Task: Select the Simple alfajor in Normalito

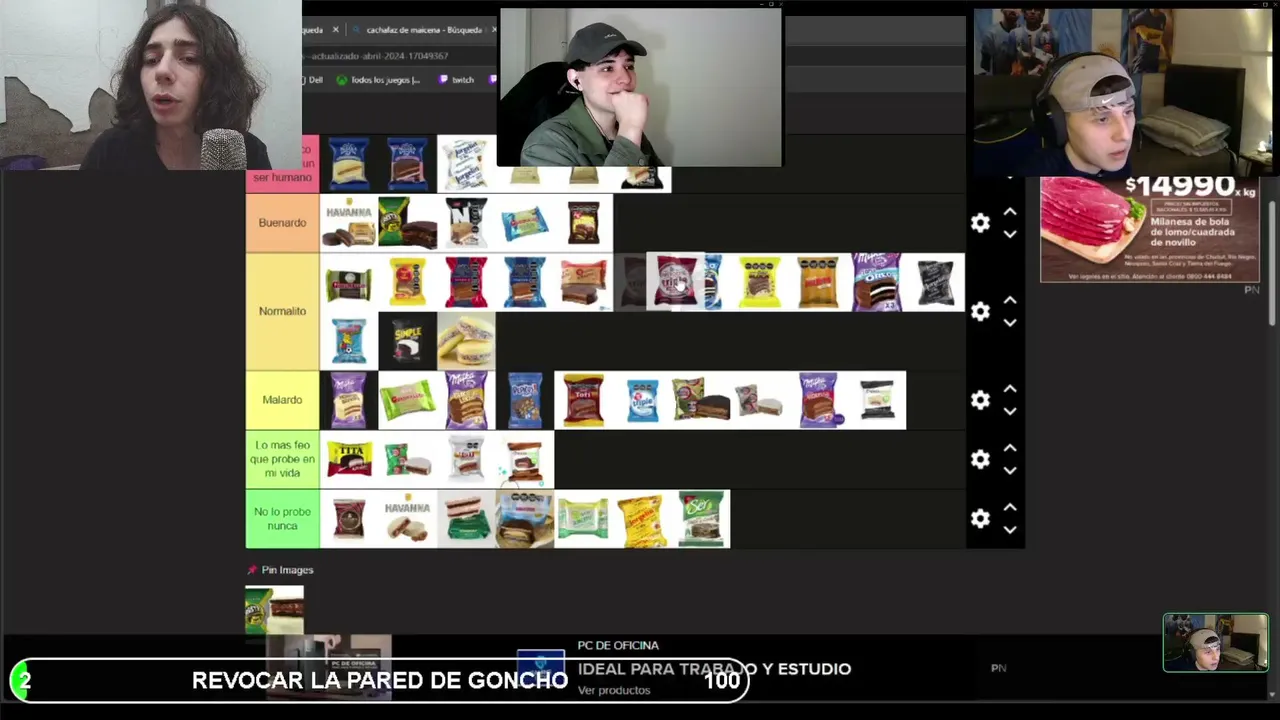Action: click(x=407, y=341)
